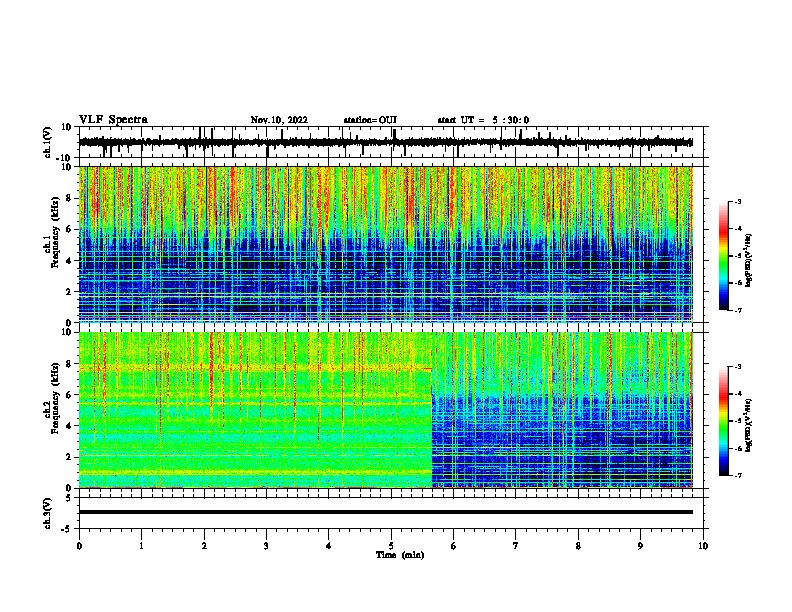Click the ch.1 color bar "-7" label

click(738, 310)
